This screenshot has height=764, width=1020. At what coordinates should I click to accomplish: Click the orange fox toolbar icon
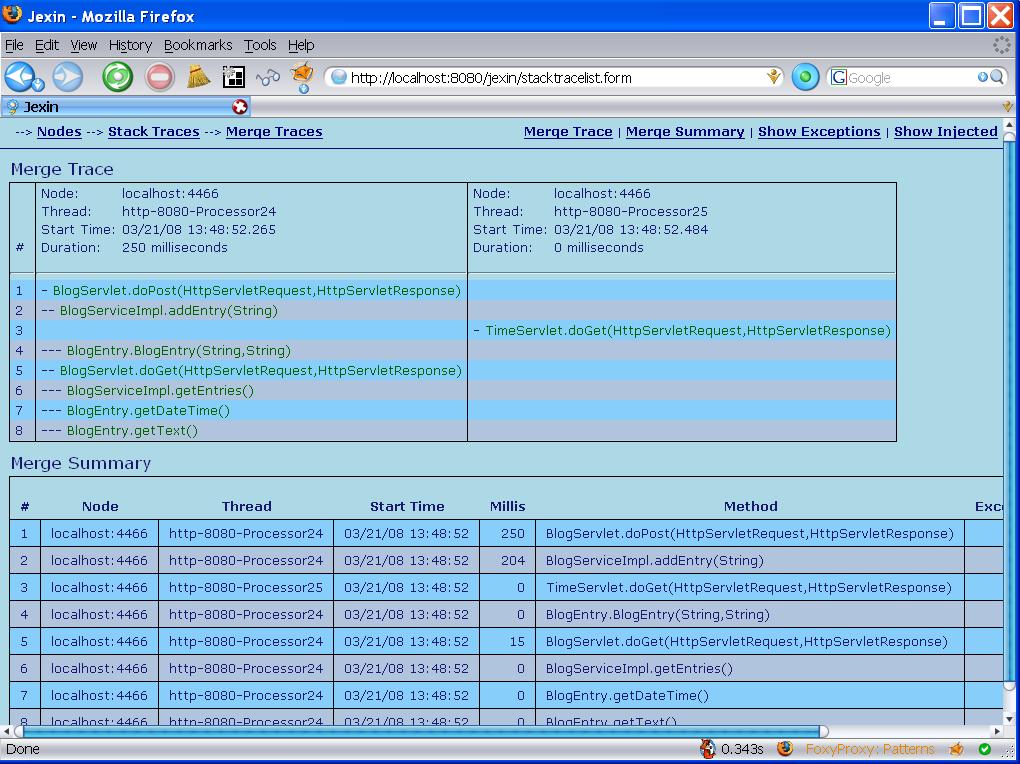pos(302,74)
